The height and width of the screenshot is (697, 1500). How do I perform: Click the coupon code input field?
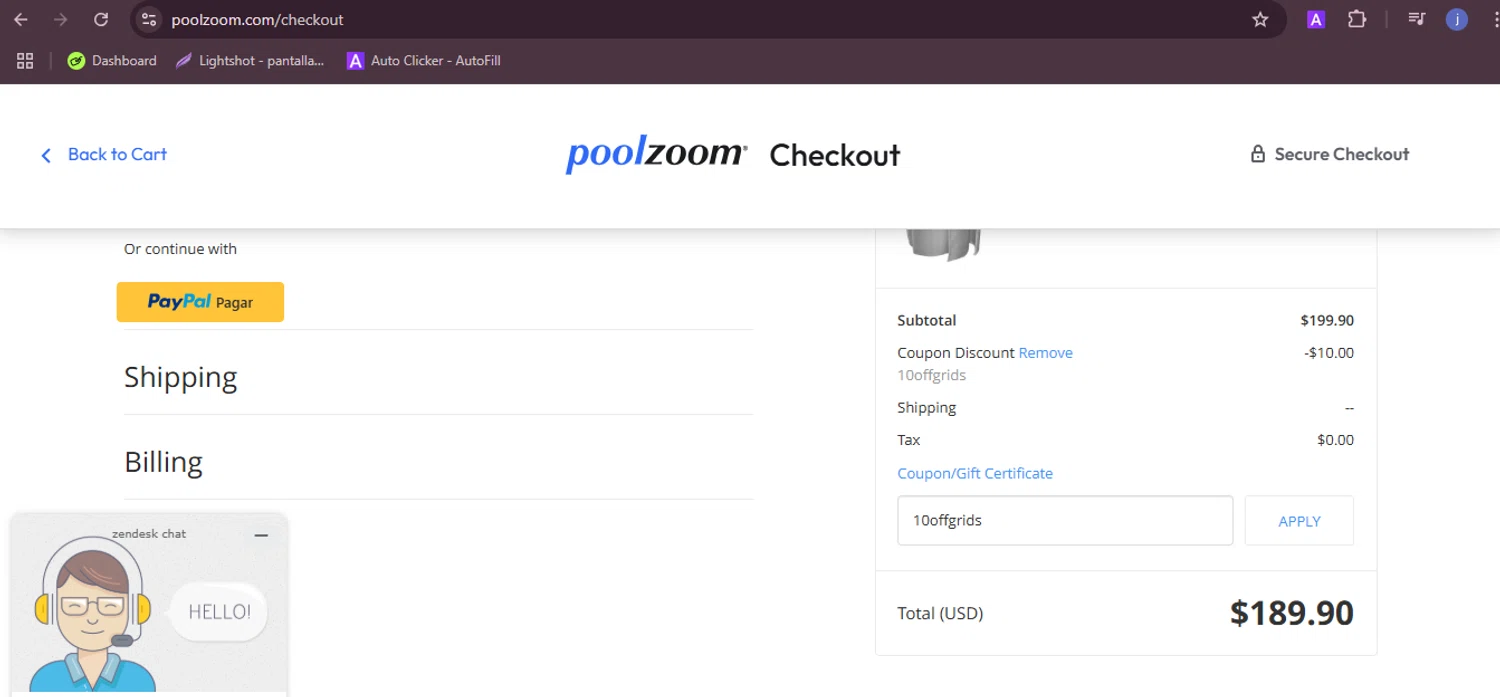[x=1065, y=521]
